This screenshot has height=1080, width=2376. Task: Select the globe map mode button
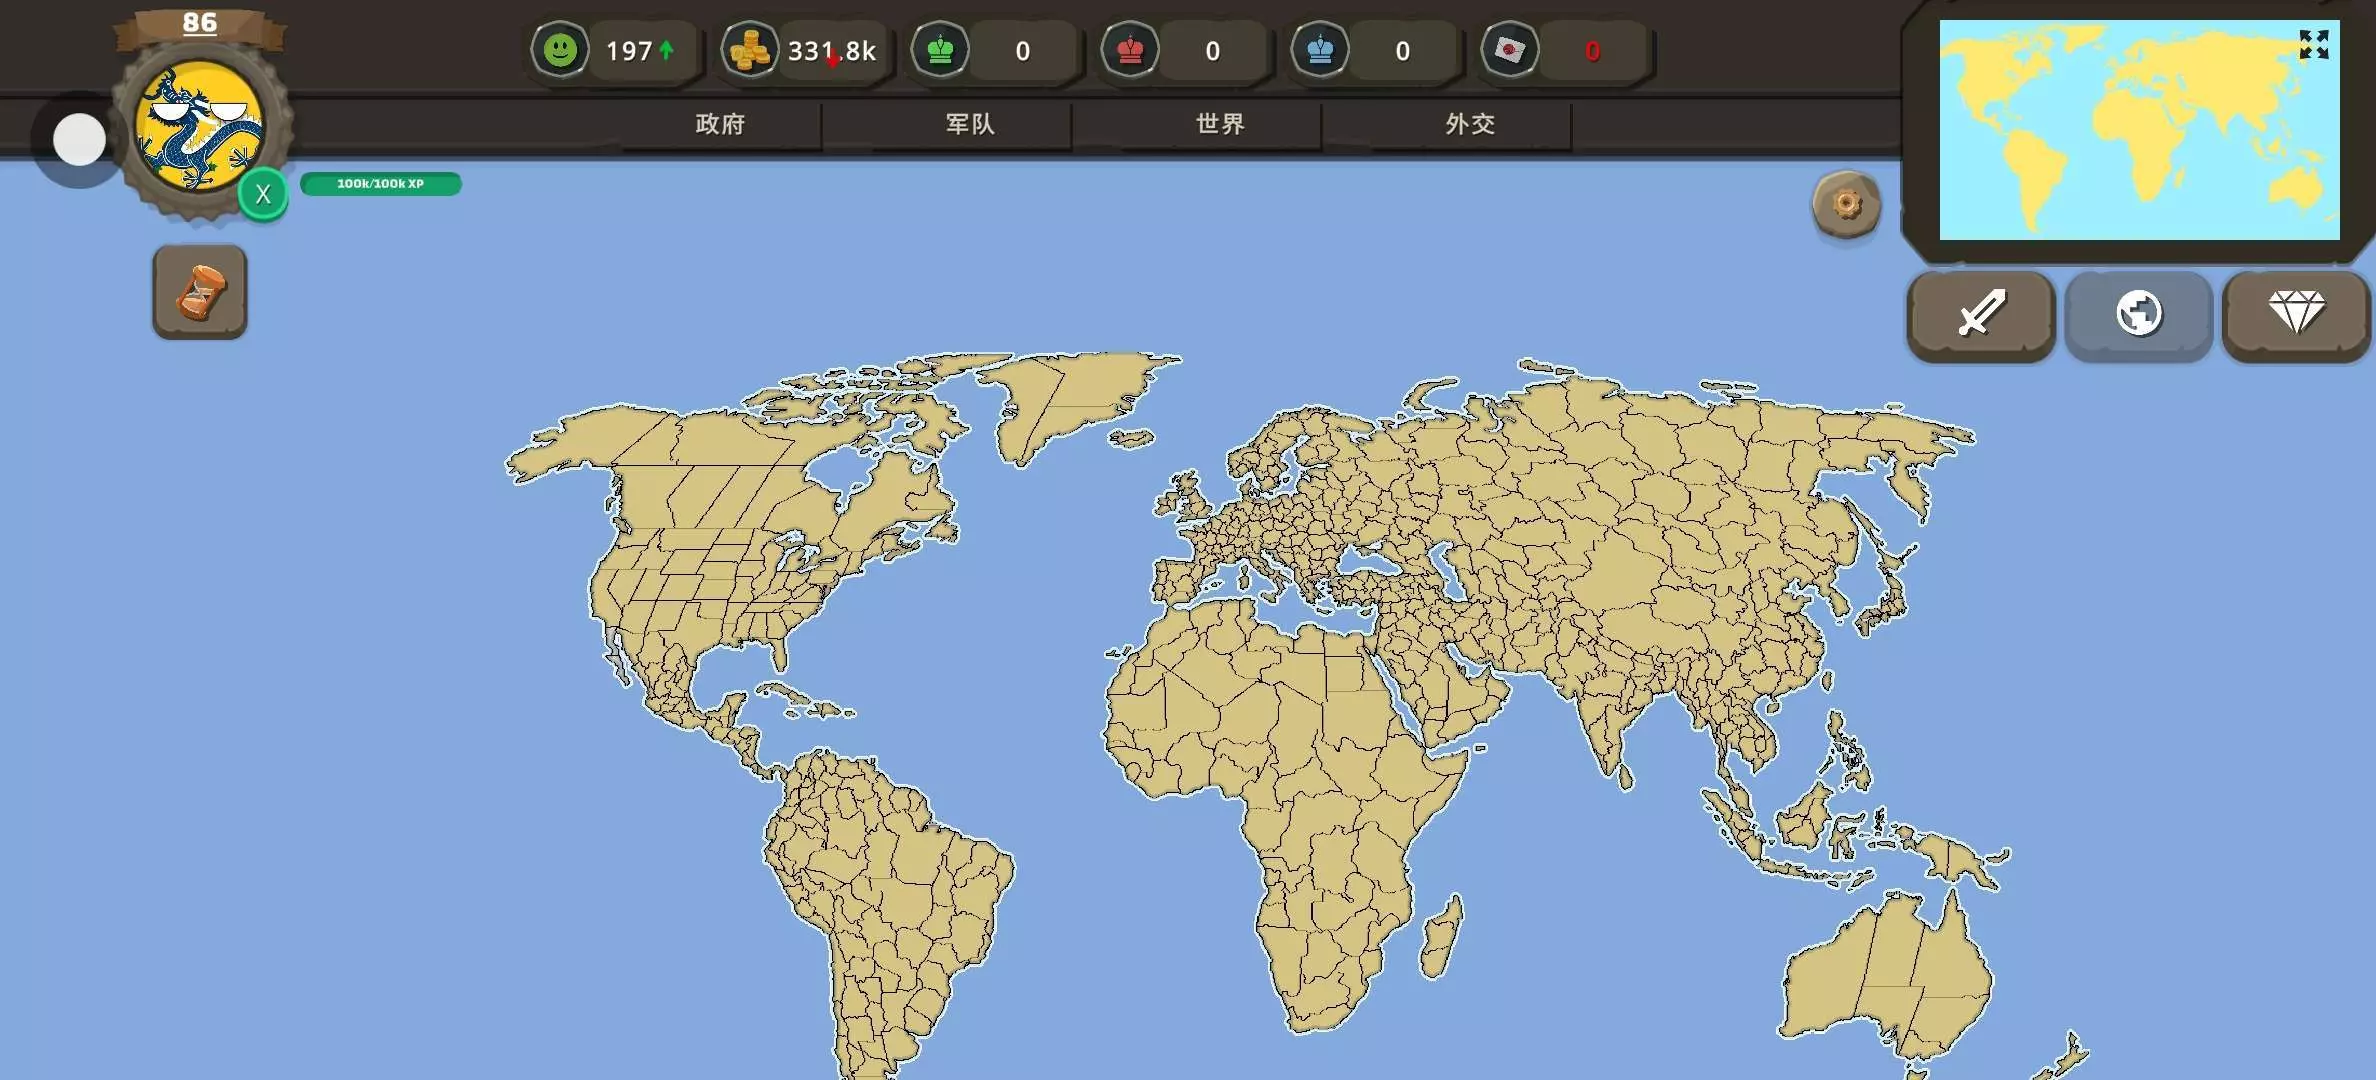pos(2139,314)
